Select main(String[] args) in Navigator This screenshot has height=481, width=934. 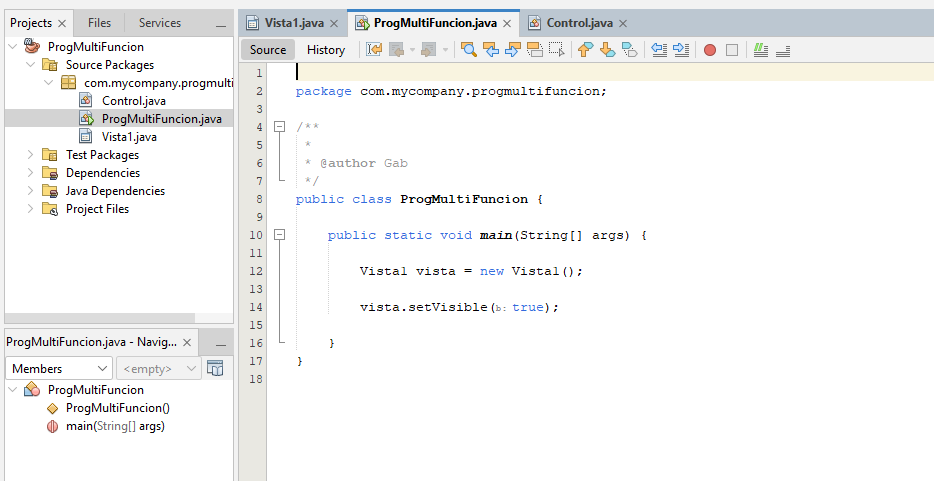click(x=115, y=426)
